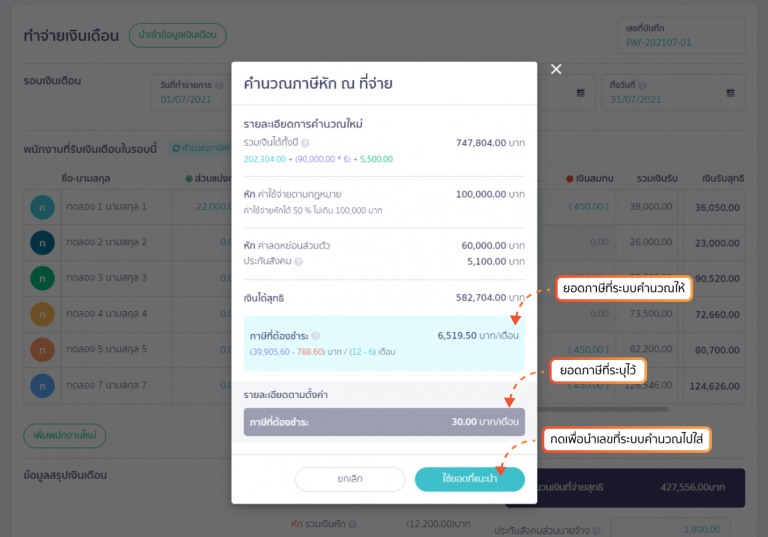This screenshot has height=537, width=768.
Task: Click the วันที่ทำรายการ date field 01/07/2021
Action: coord(190,98)
